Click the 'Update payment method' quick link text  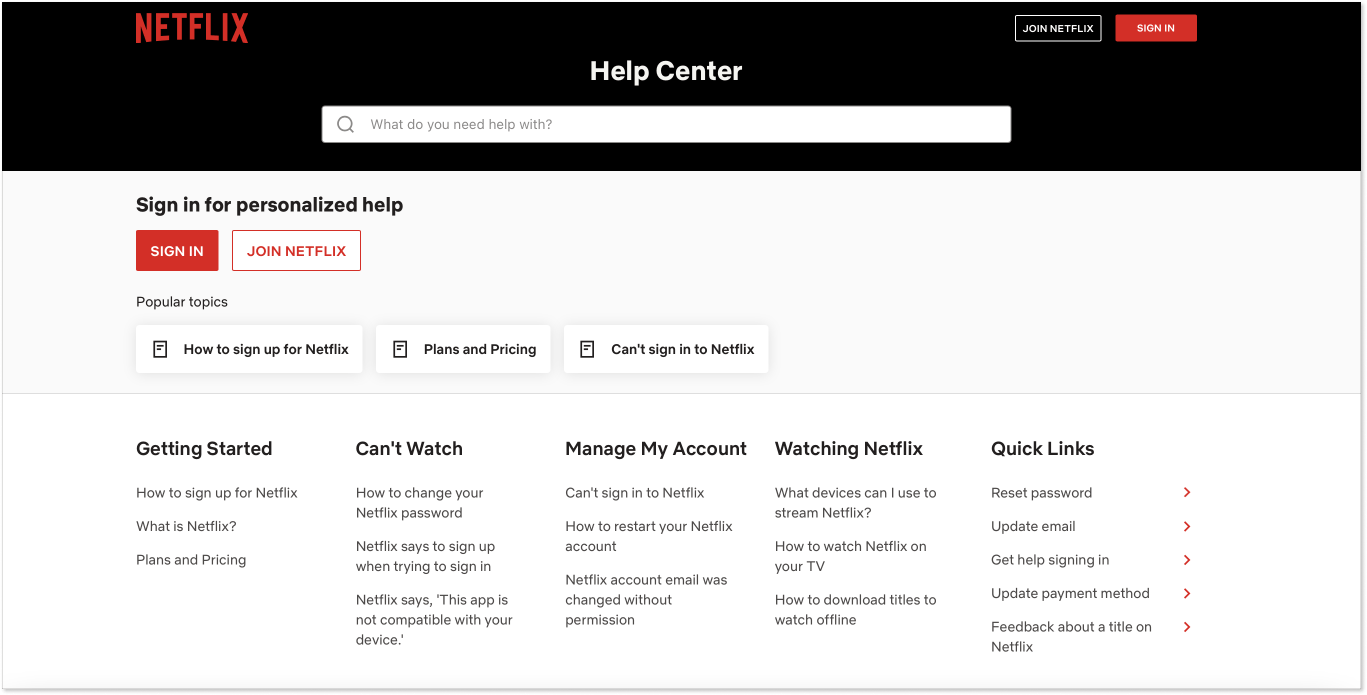(x=1070, y=593)
